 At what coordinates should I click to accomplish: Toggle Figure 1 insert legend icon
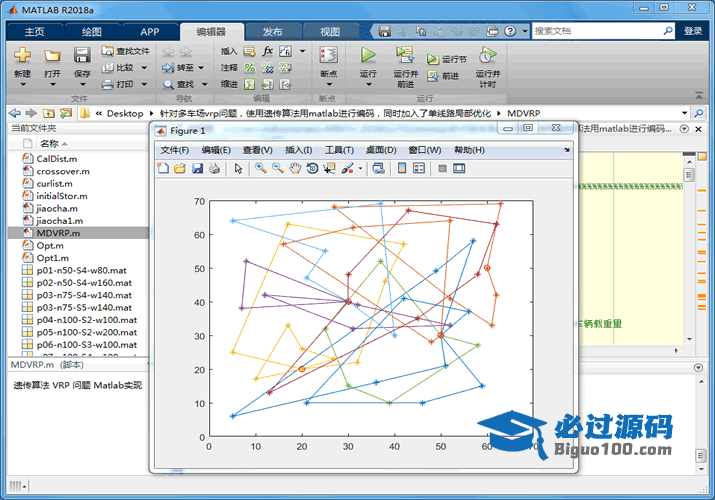[419, 169]
